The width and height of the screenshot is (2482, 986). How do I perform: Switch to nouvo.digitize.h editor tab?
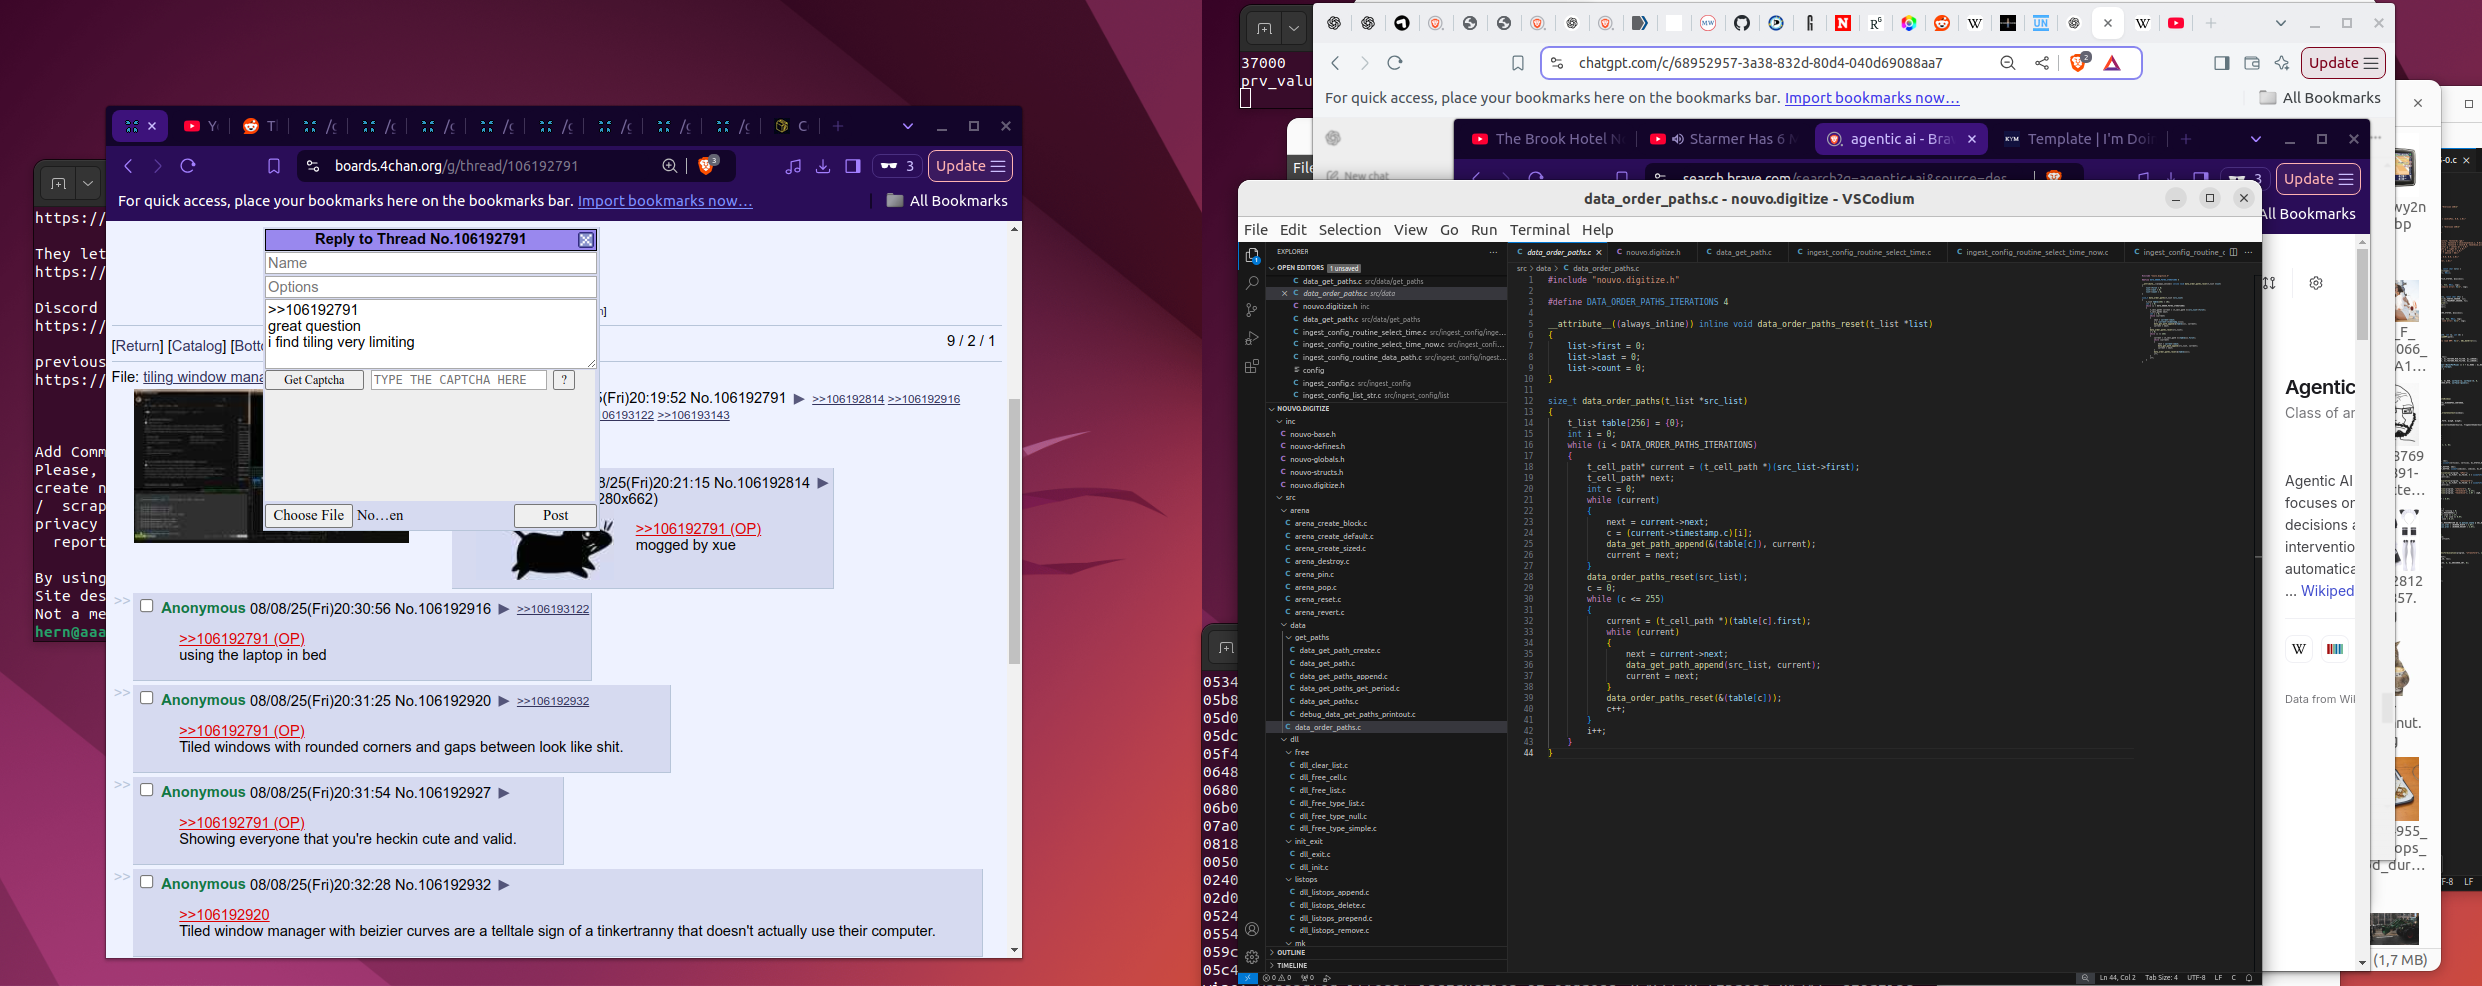click(x=1652, y=252)
